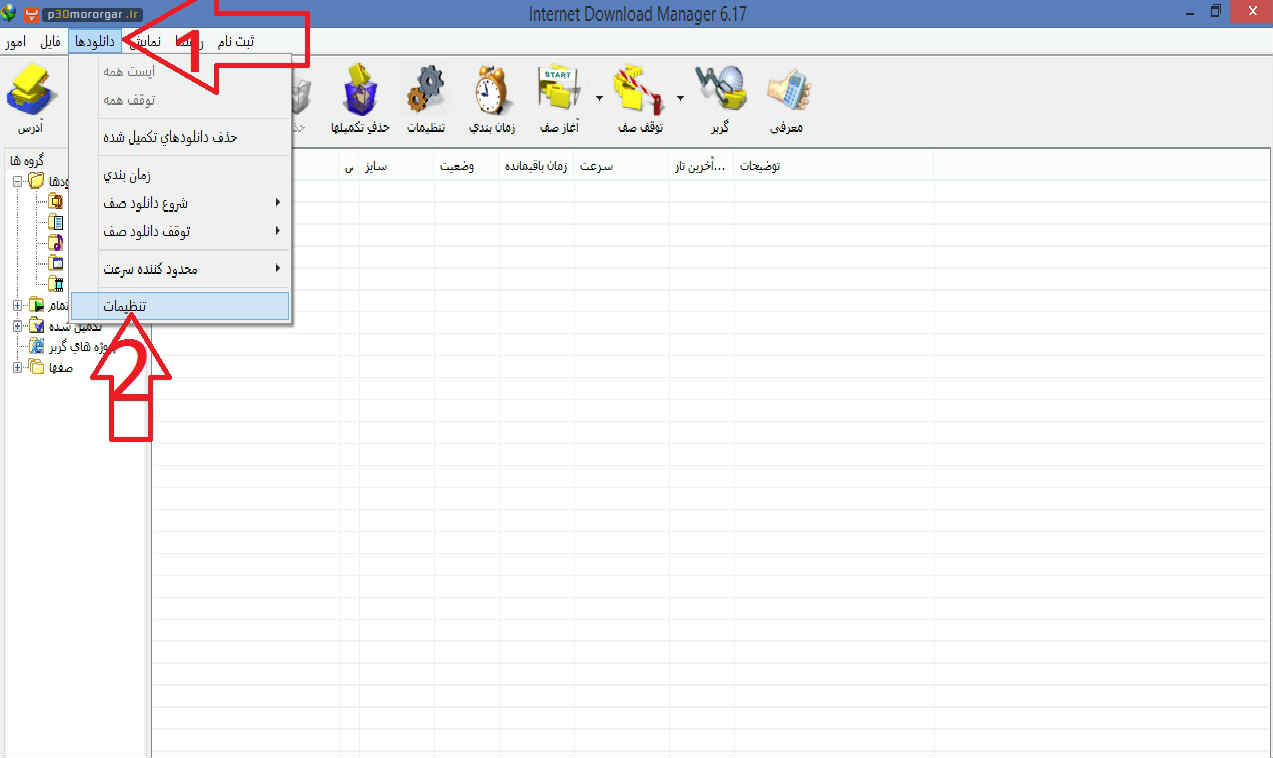
Task: Select the finished downloads checkmark folder icon
Action: (x=37, y=326)
